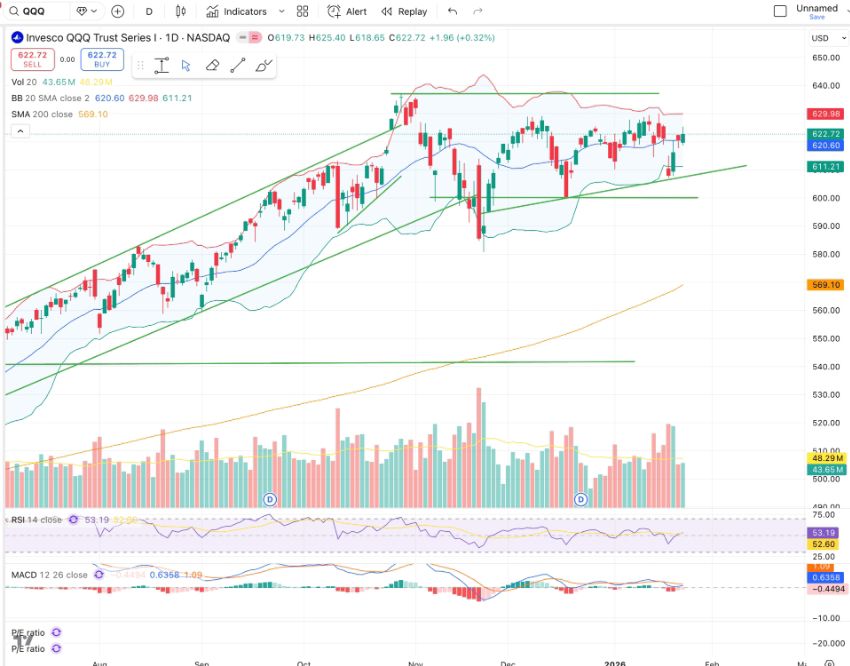850x666 pixels.
Task: Open the indicator templates grid icon
Action: [x=301, y=12]
